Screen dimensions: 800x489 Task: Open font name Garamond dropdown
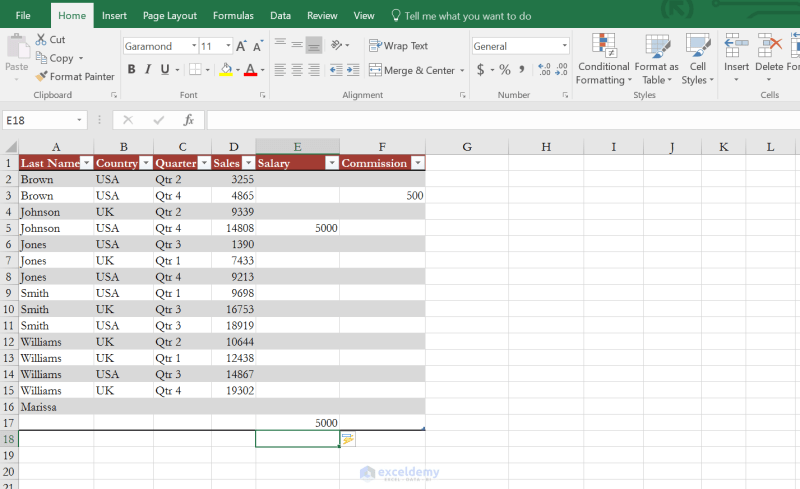pos(194,46)
